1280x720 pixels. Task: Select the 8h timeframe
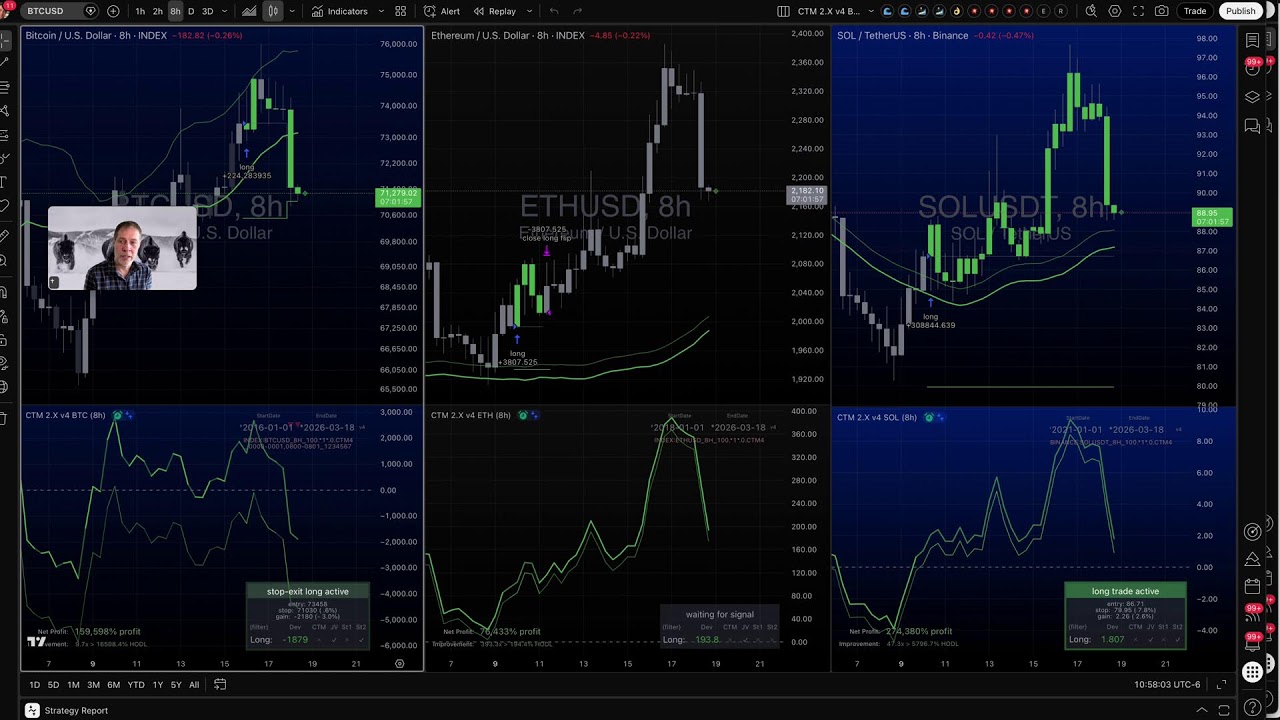coord(175,11)
